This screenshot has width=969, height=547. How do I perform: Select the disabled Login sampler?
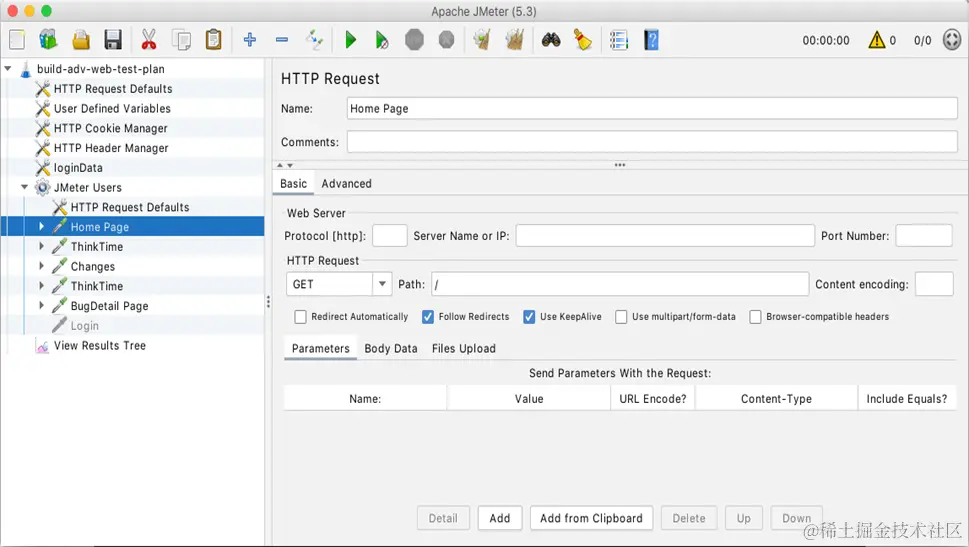tap(84, 326)
